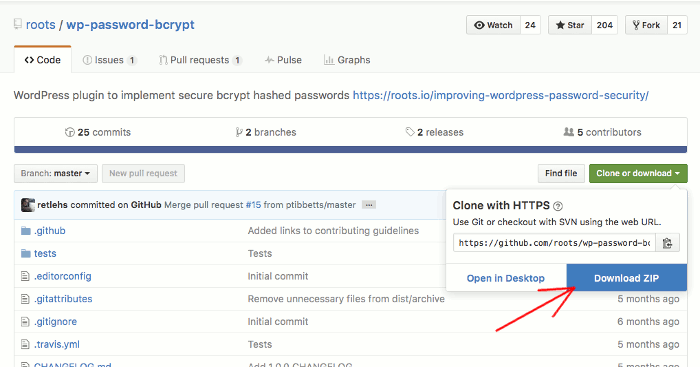View the 5 contributors
Screen dimensions: 700x367
602,132
